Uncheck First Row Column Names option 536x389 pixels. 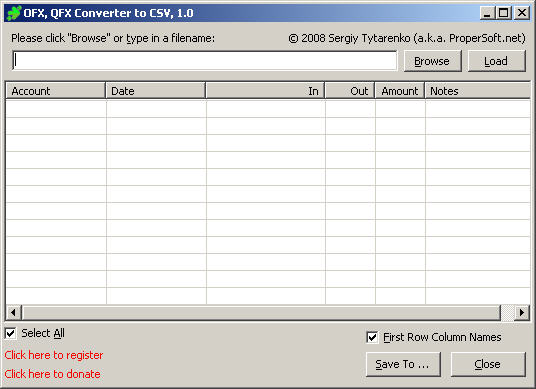[x=372, y=337]
